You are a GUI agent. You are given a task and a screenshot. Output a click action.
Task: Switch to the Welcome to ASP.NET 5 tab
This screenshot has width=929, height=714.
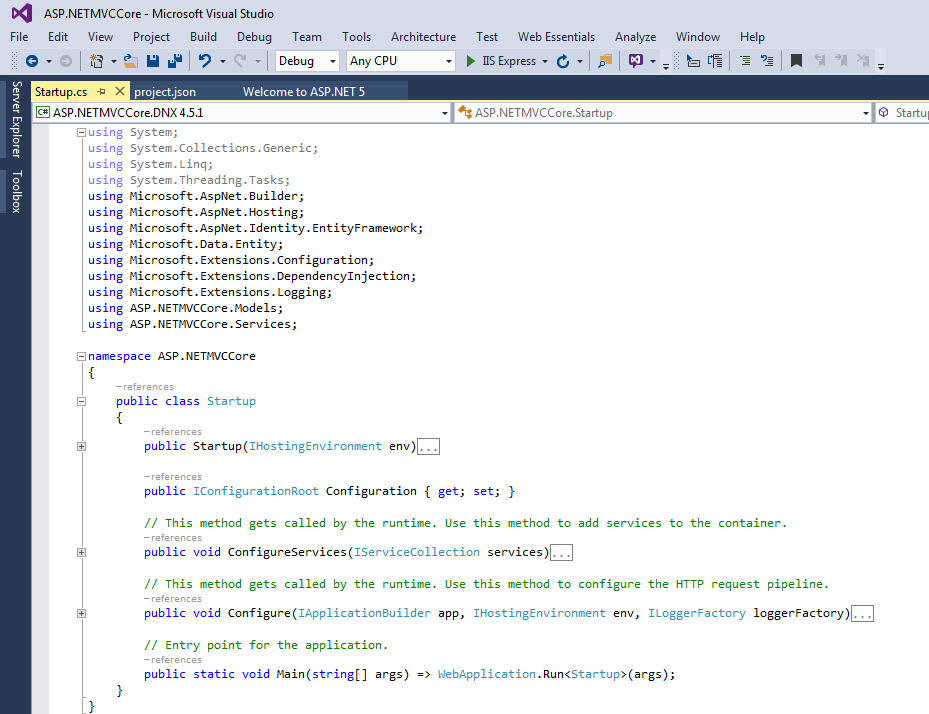(x=304, y=92)
